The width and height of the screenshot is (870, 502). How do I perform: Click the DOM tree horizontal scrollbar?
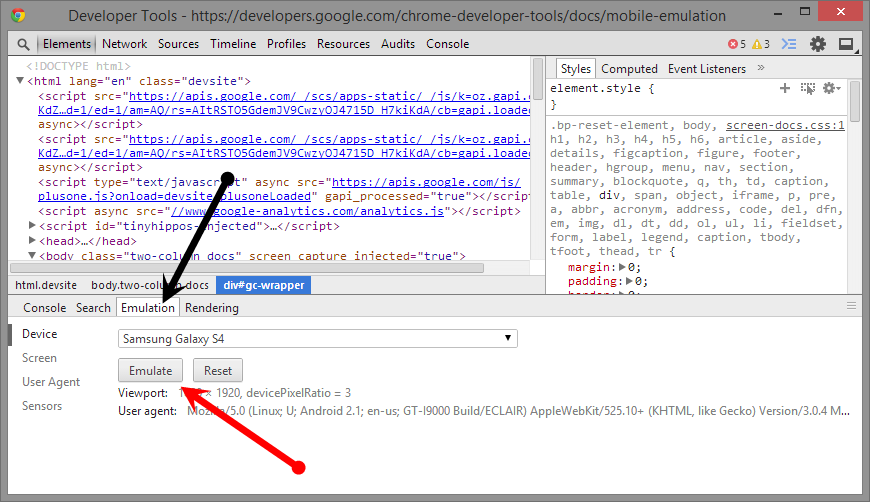[246, 268]
